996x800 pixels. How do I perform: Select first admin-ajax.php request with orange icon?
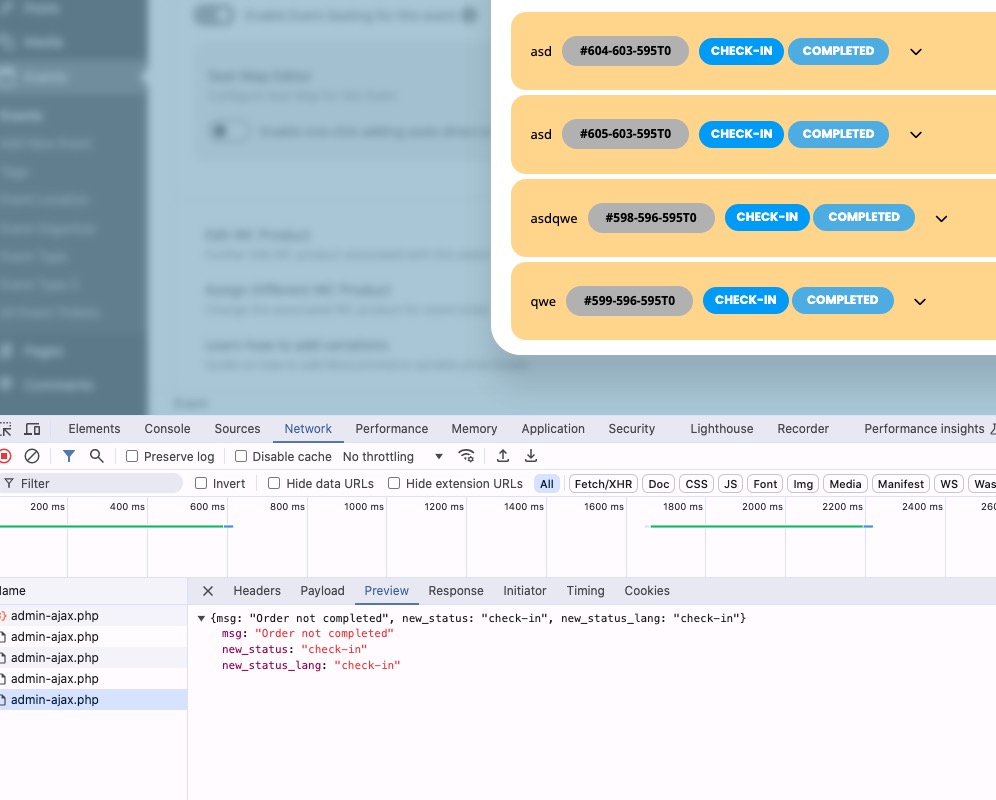93,616
